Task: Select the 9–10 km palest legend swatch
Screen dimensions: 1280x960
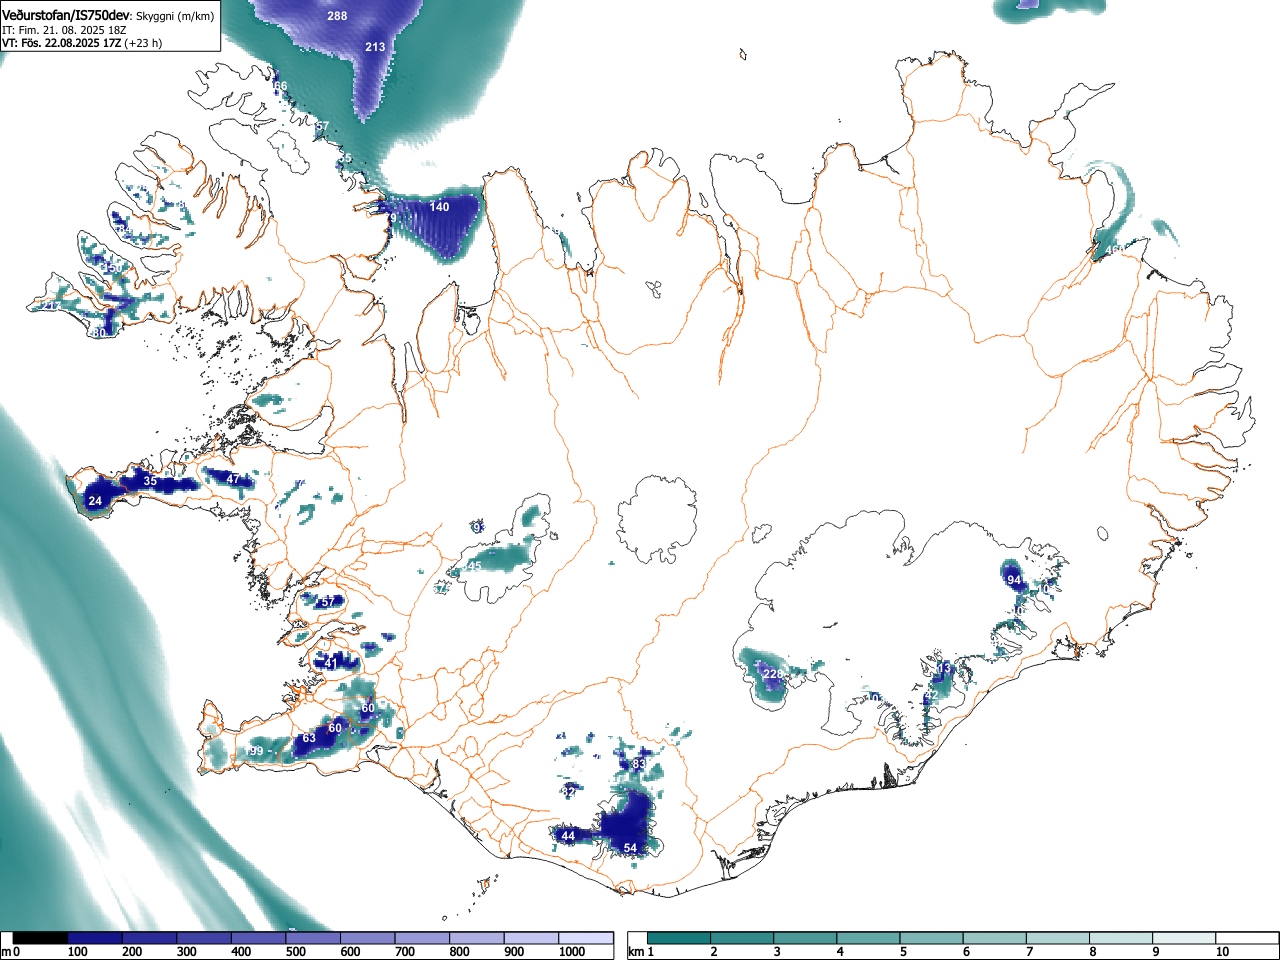Action: tap(1185, 938)
